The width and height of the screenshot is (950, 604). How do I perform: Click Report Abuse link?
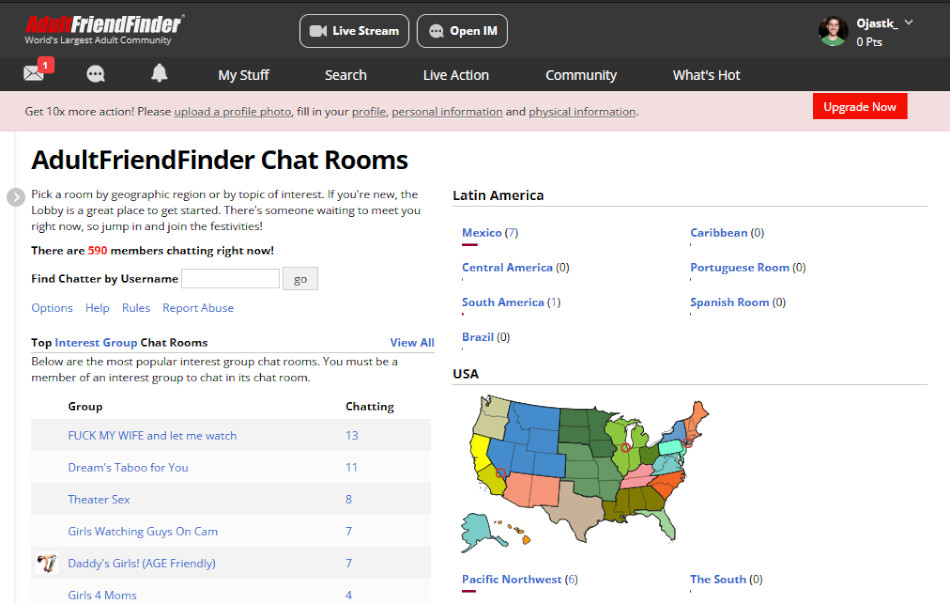(198, 308)
